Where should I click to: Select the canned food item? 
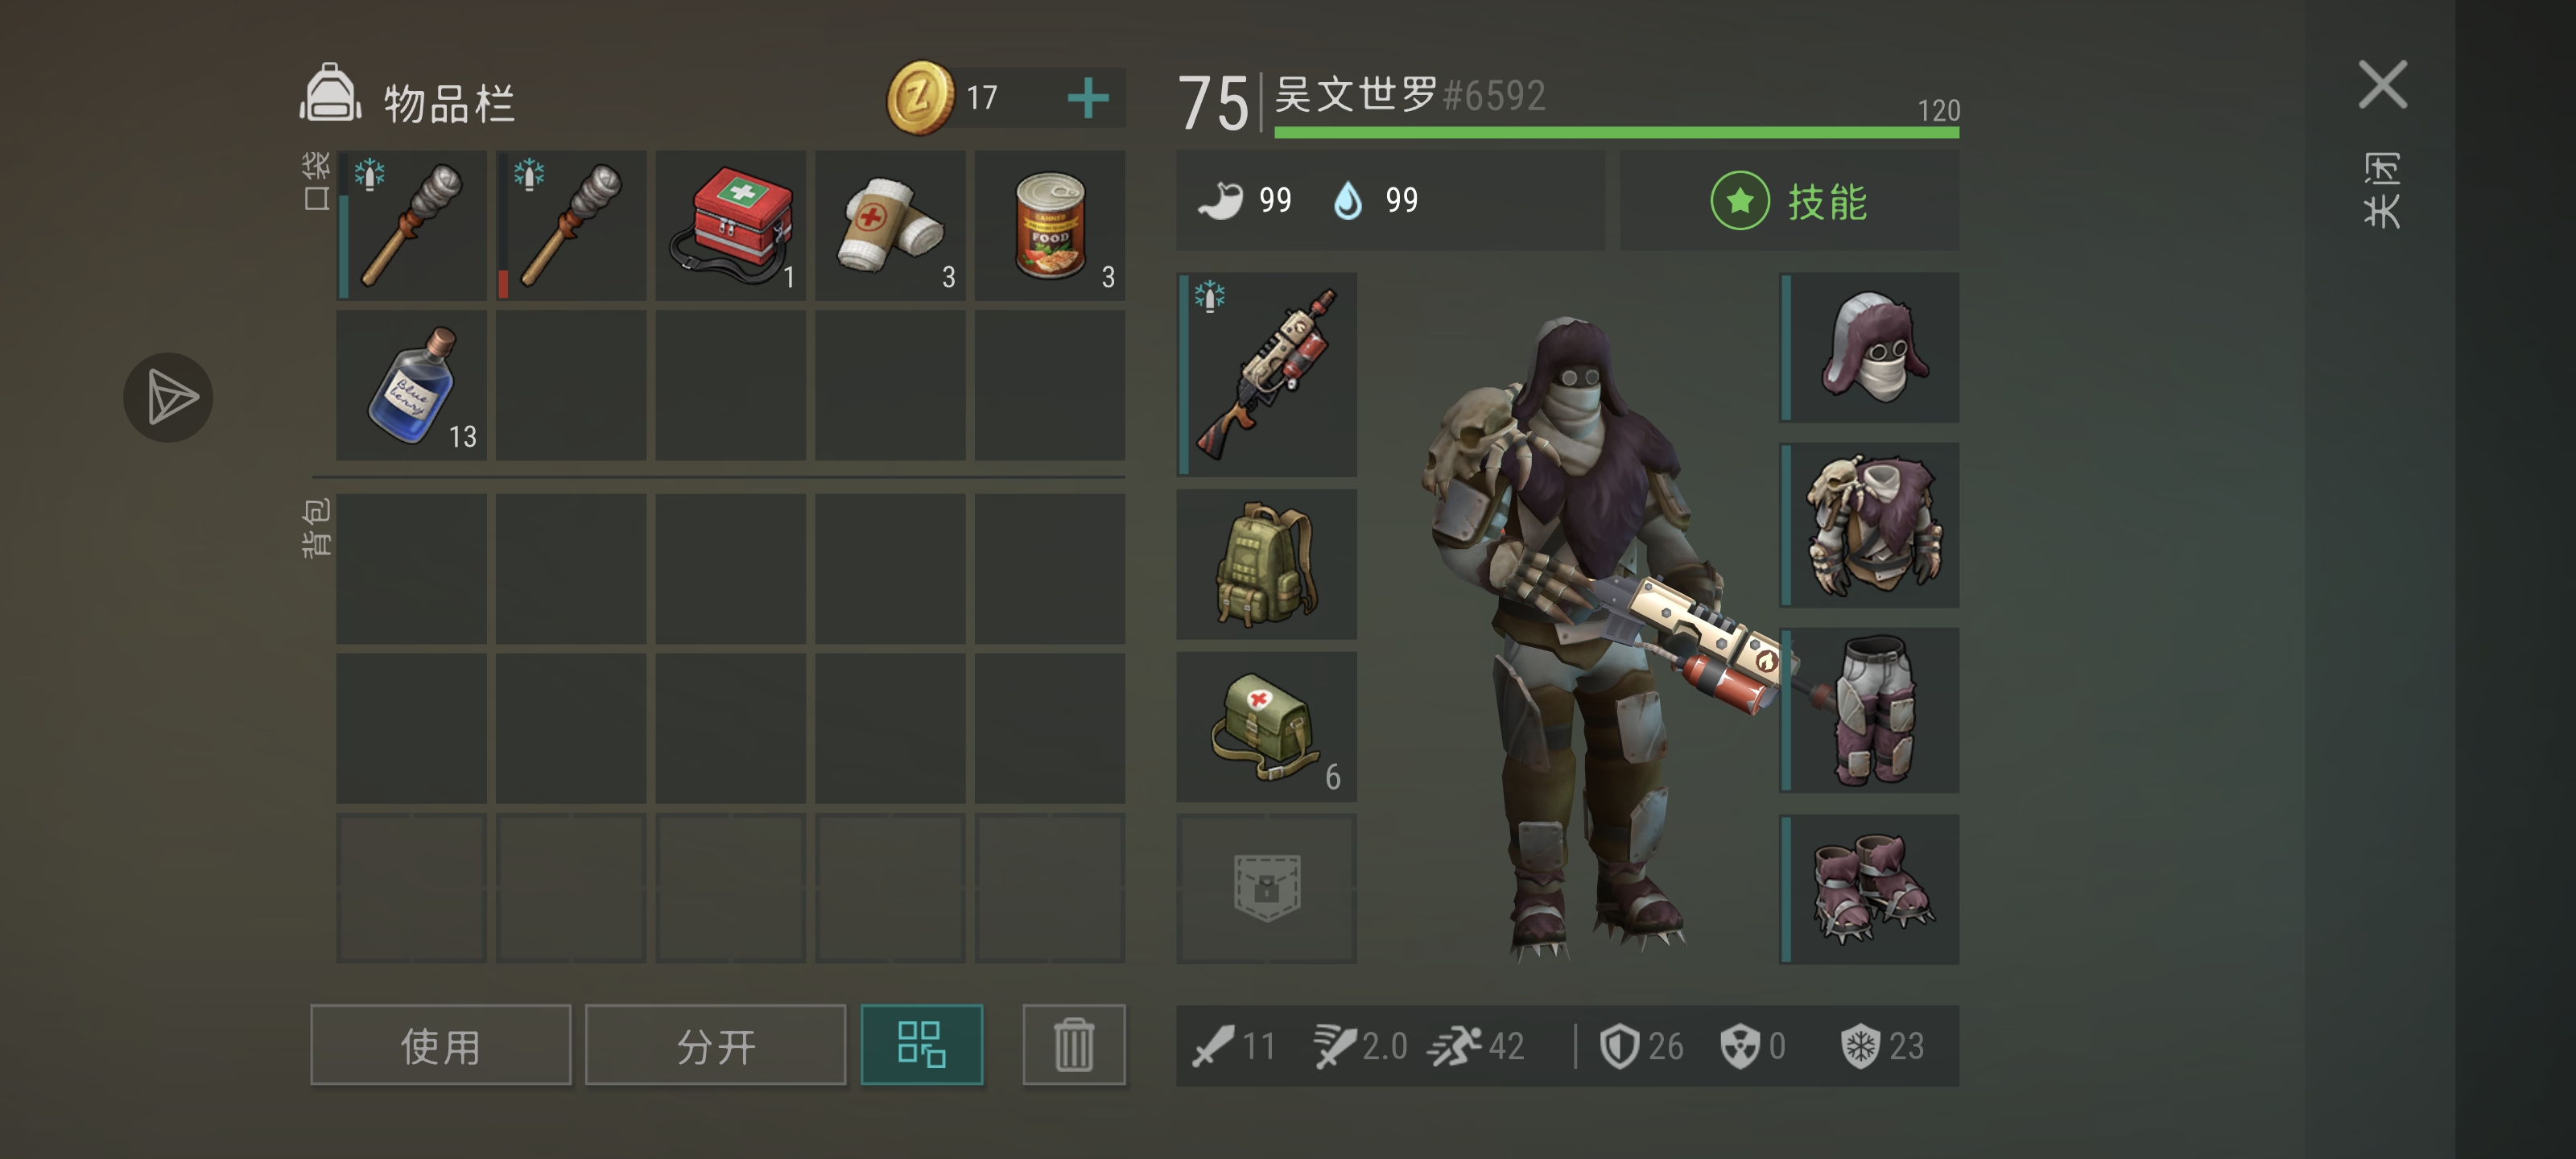pos(1050,225)
